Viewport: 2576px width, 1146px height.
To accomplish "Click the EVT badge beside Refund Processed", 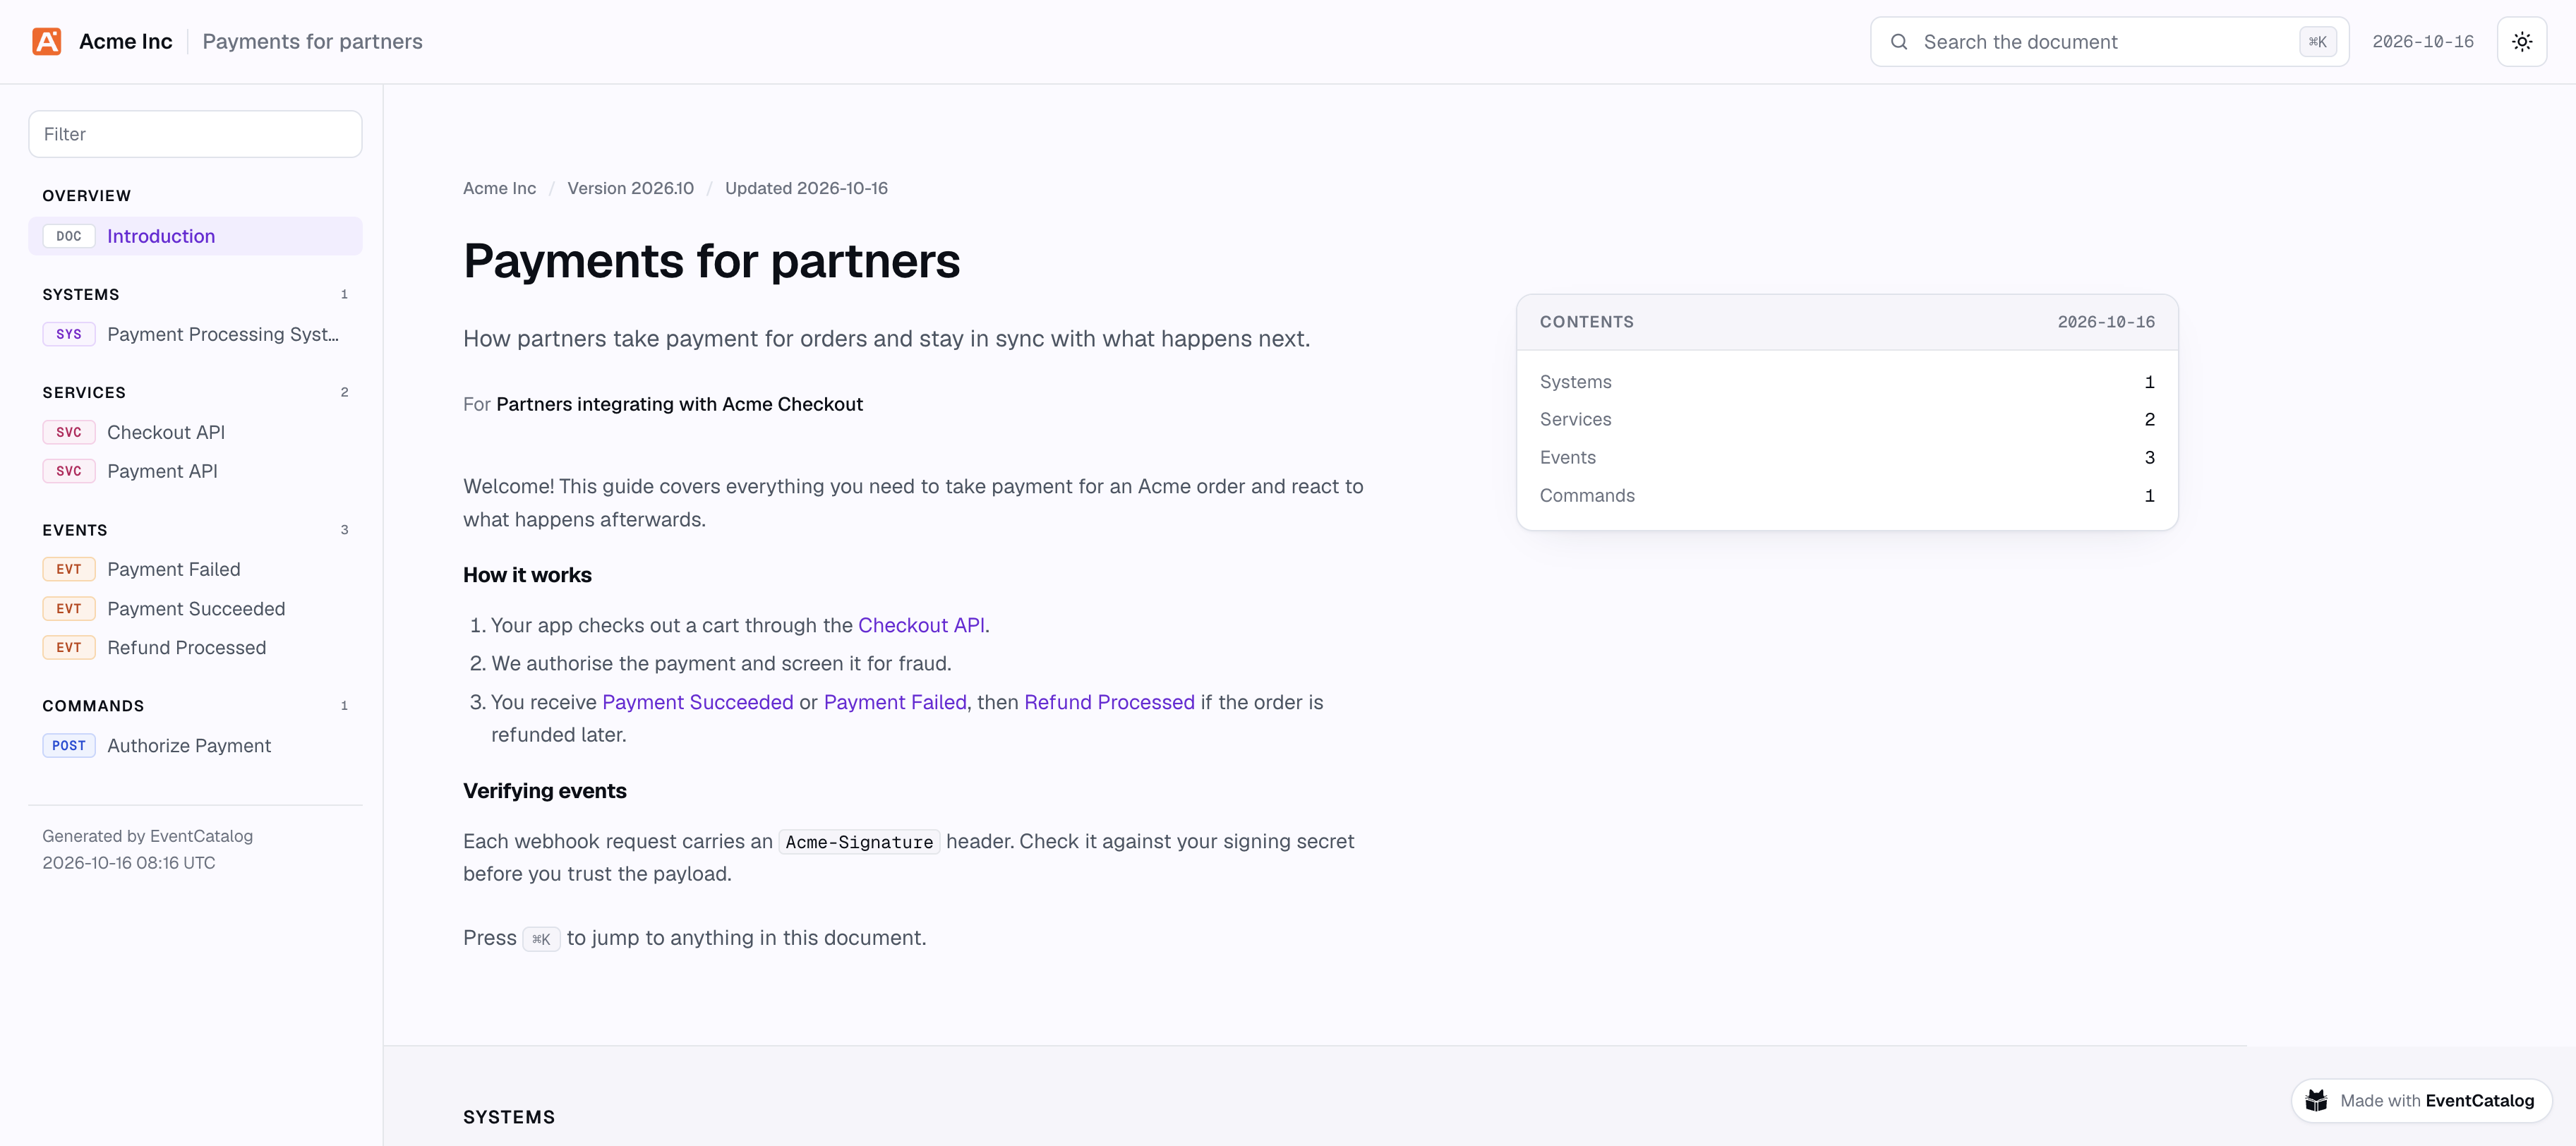I will (69, 648).
